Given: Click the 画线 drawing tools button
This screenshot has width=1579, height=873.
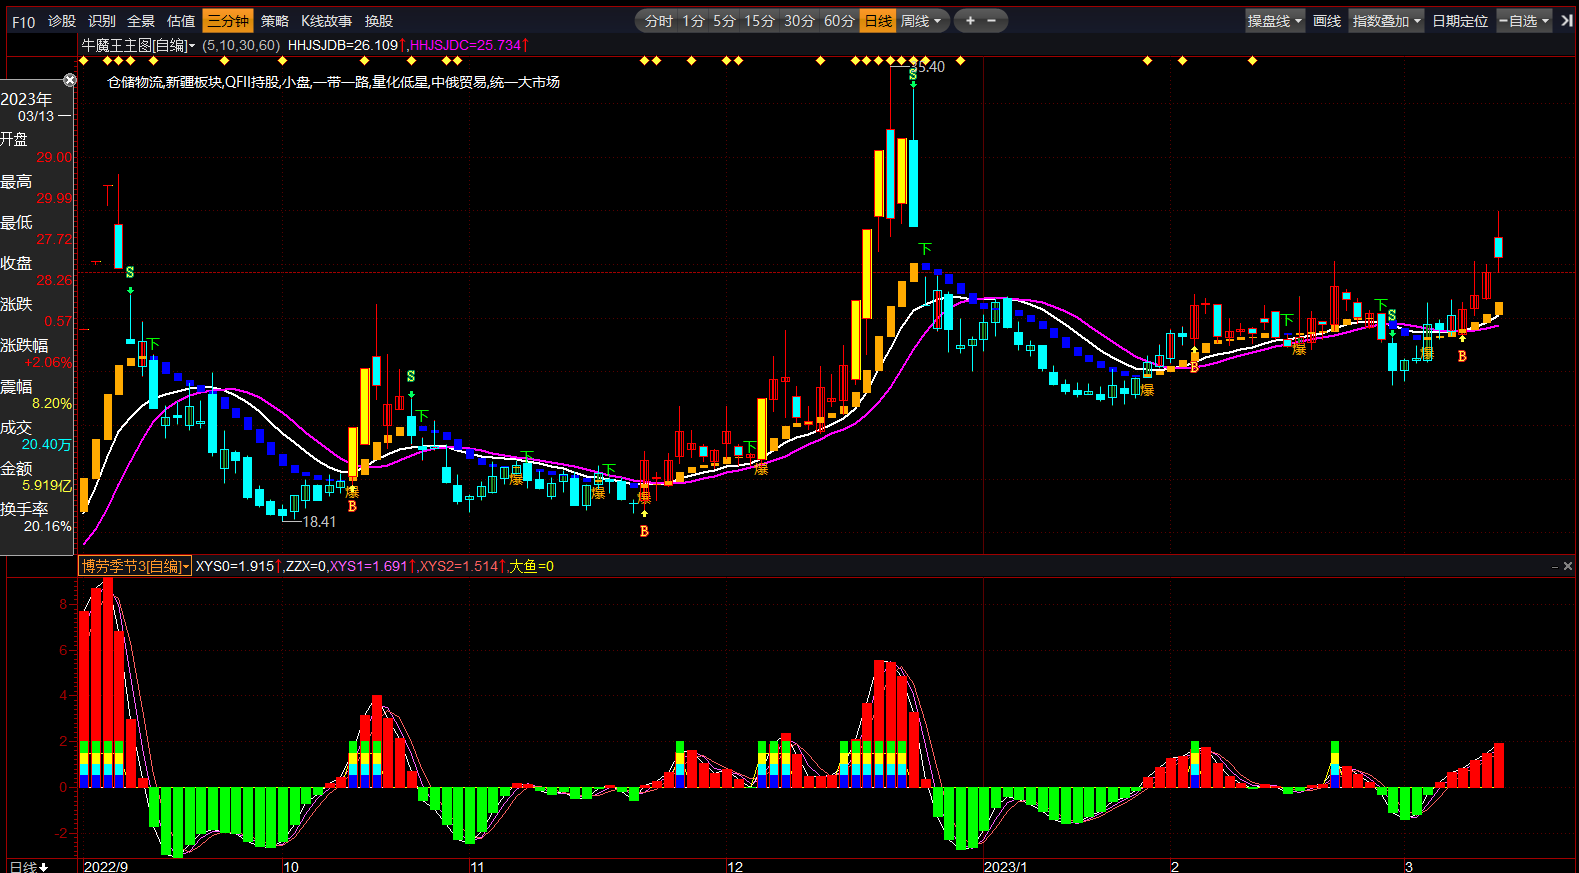Looking at the screenshot, I should 1327,21.
